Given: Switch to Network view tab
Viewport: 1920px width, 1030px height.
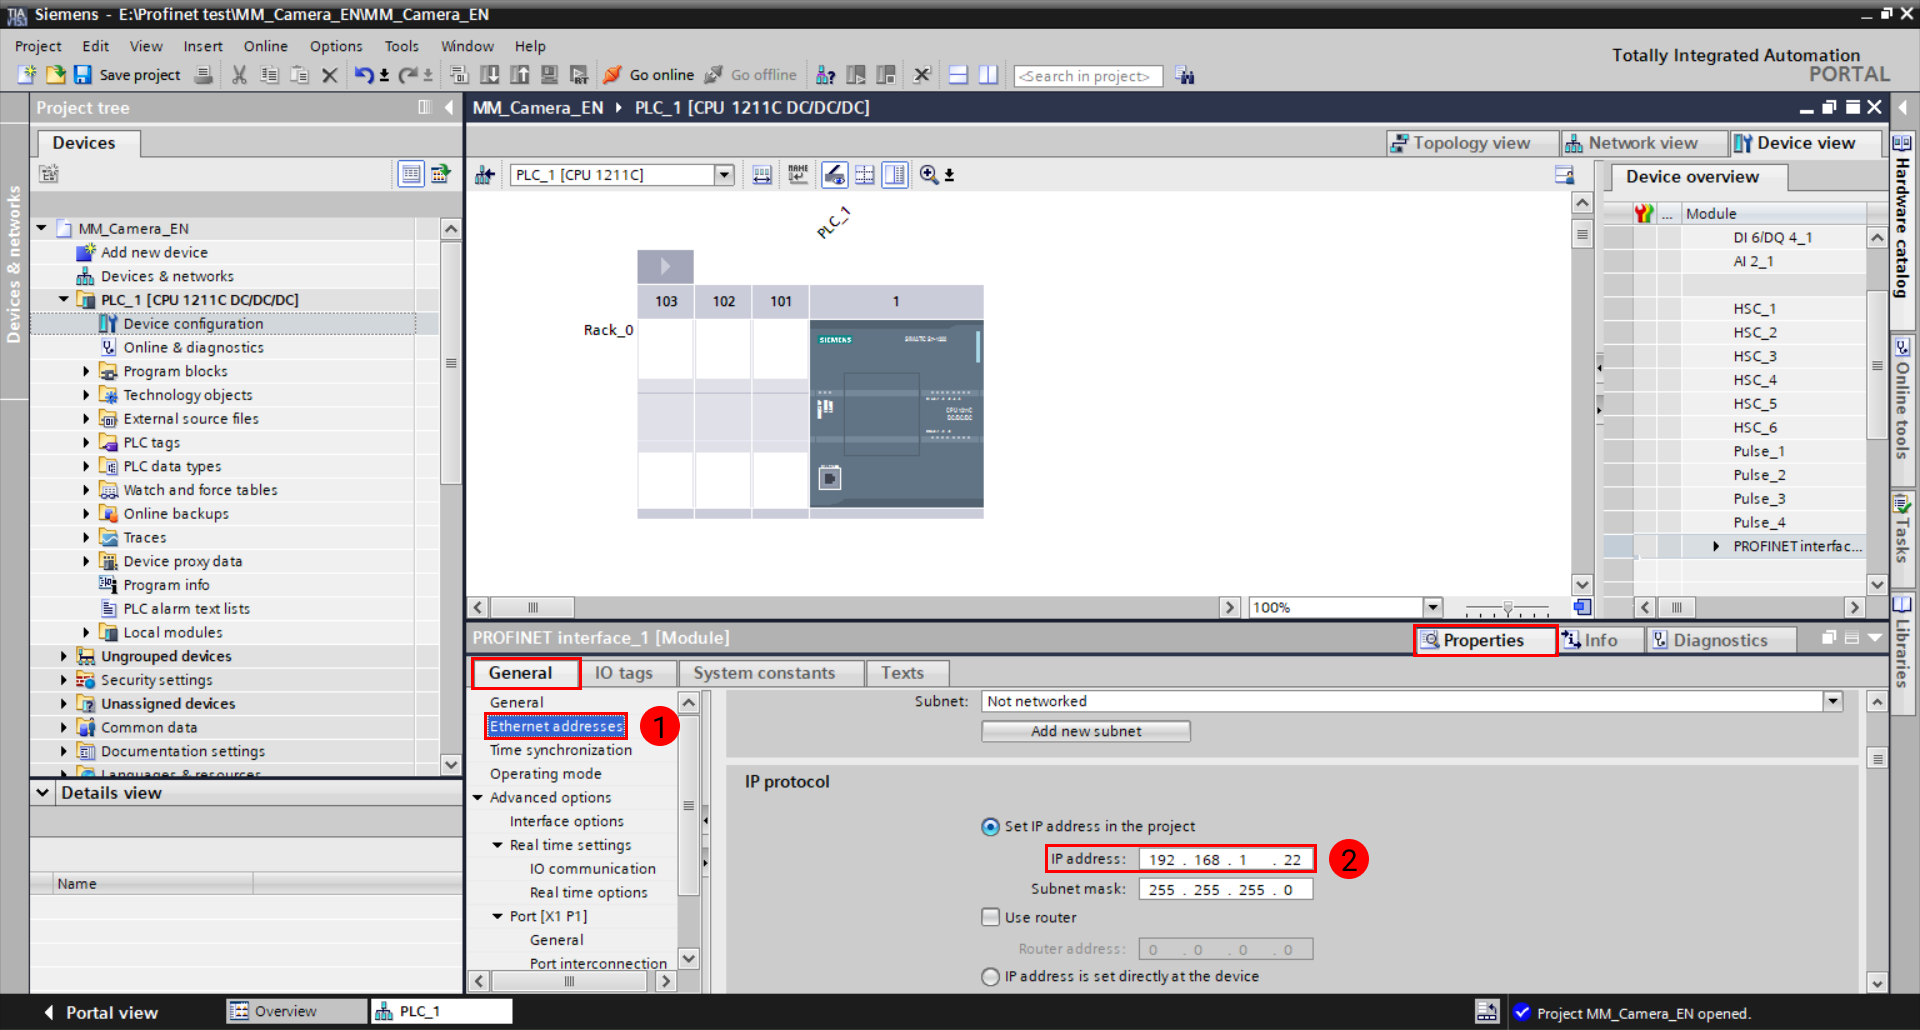Looking at the screenshot, I should [1642, 143].
